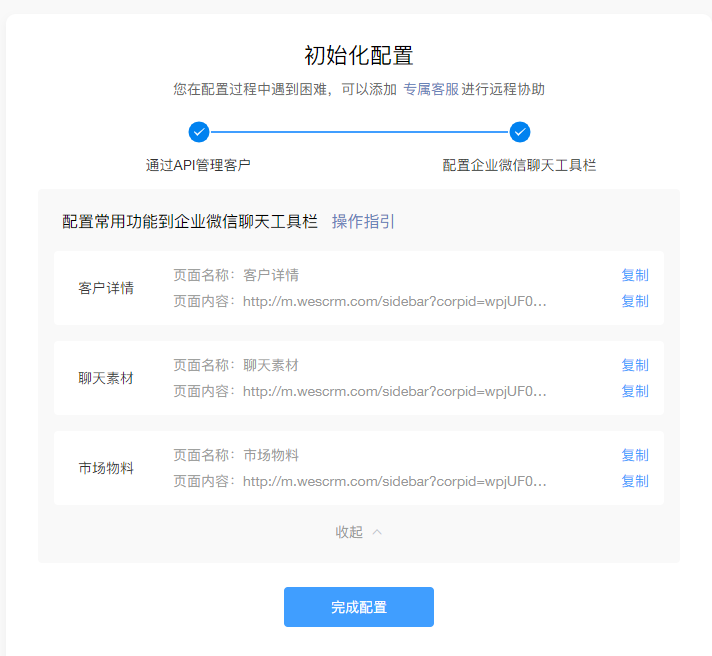Click the 收起 collapse text
712x656 pixels.
pos(349,532)
